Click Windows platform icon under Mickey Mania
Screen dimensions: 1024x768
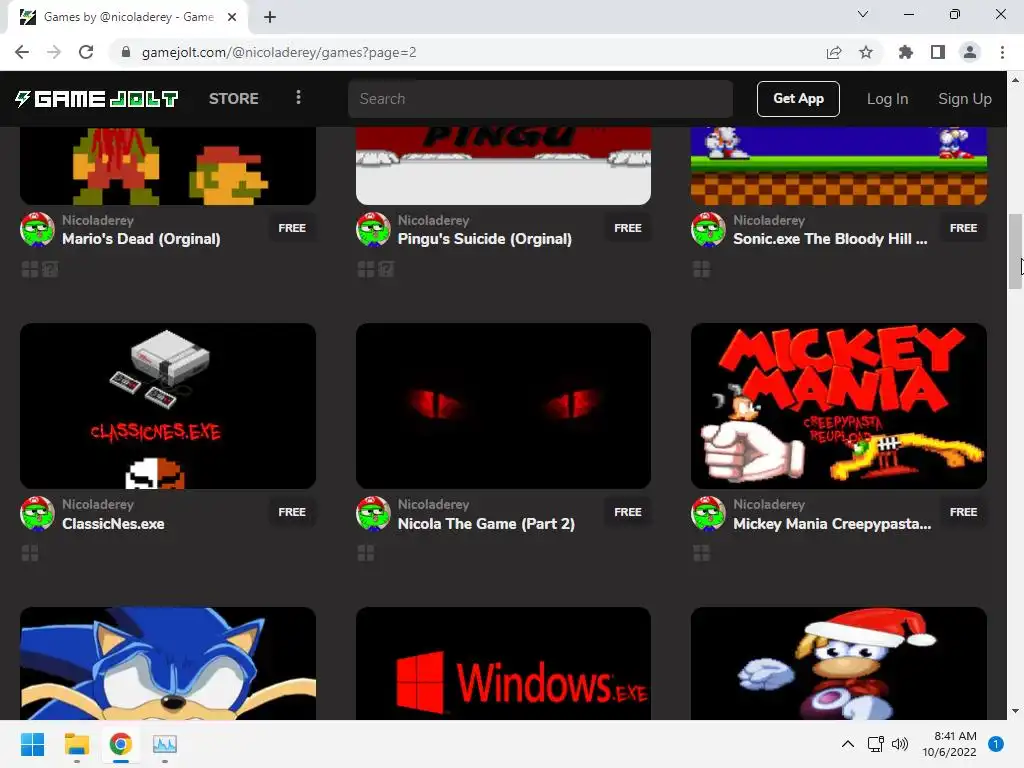(701, 553)
